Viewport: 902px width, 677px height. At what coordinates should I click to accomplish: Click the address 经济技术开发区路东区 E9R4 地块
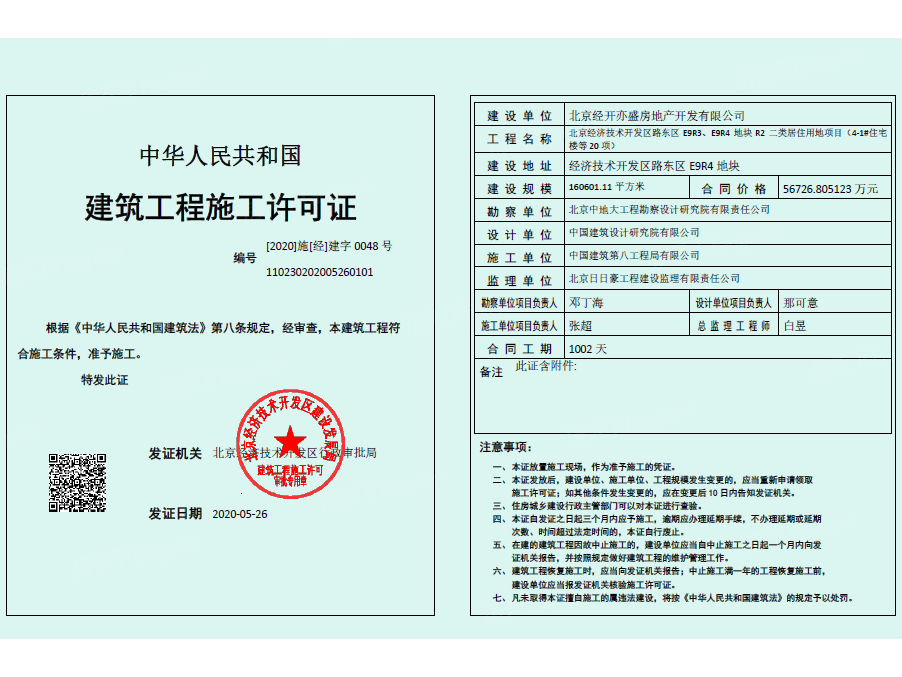tap(654, 166)
